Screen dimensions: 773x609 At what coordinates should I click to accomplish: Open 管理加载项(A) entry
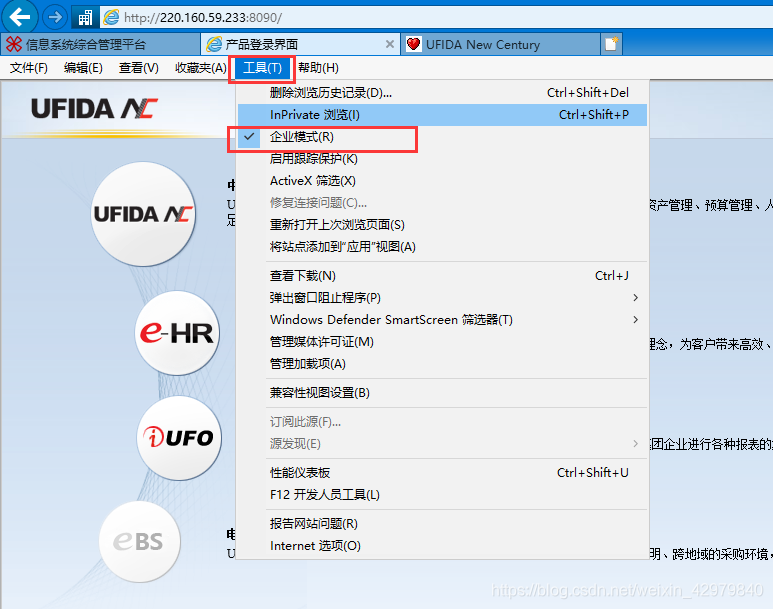(x=442, y=364)
